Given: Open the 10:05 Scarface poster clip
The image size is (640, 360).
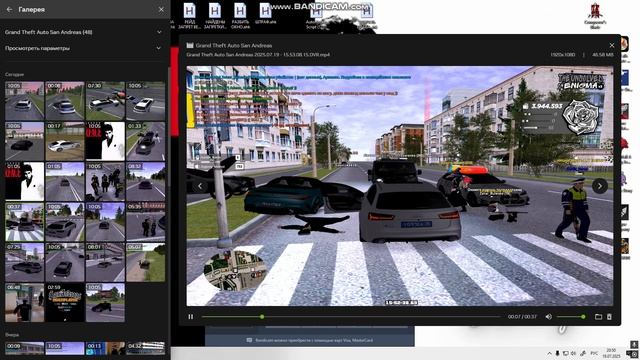Looking at the screenshot, I should click(105, 141).
